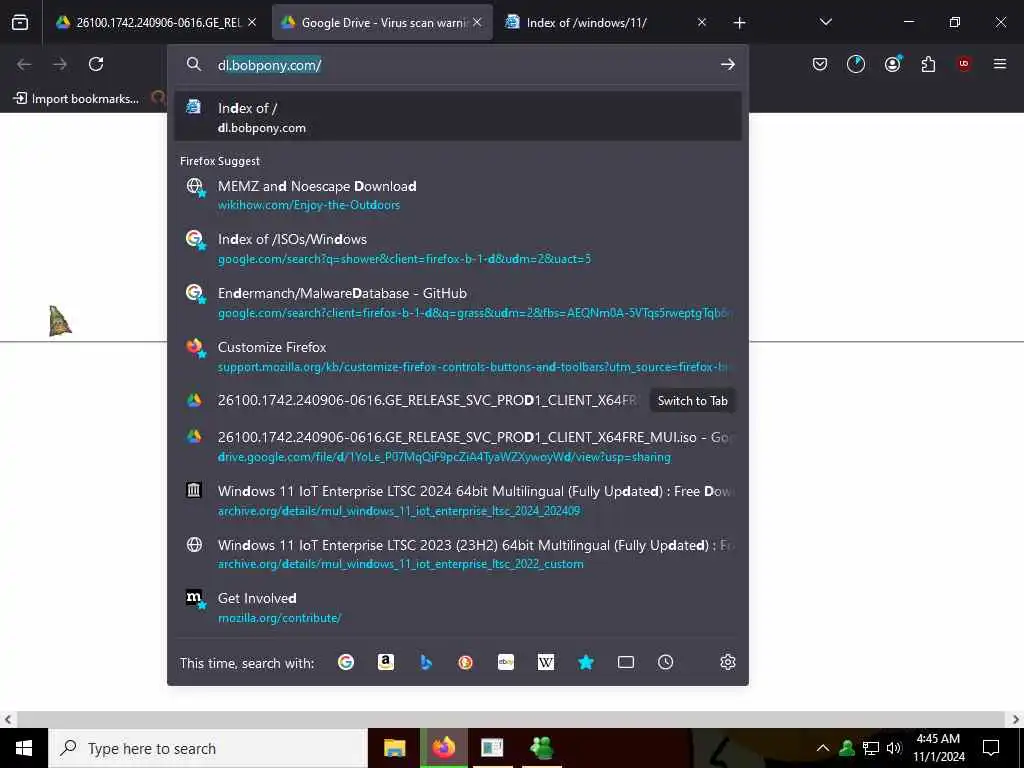
Task: Search history with the clock icon
Action: 665,662
